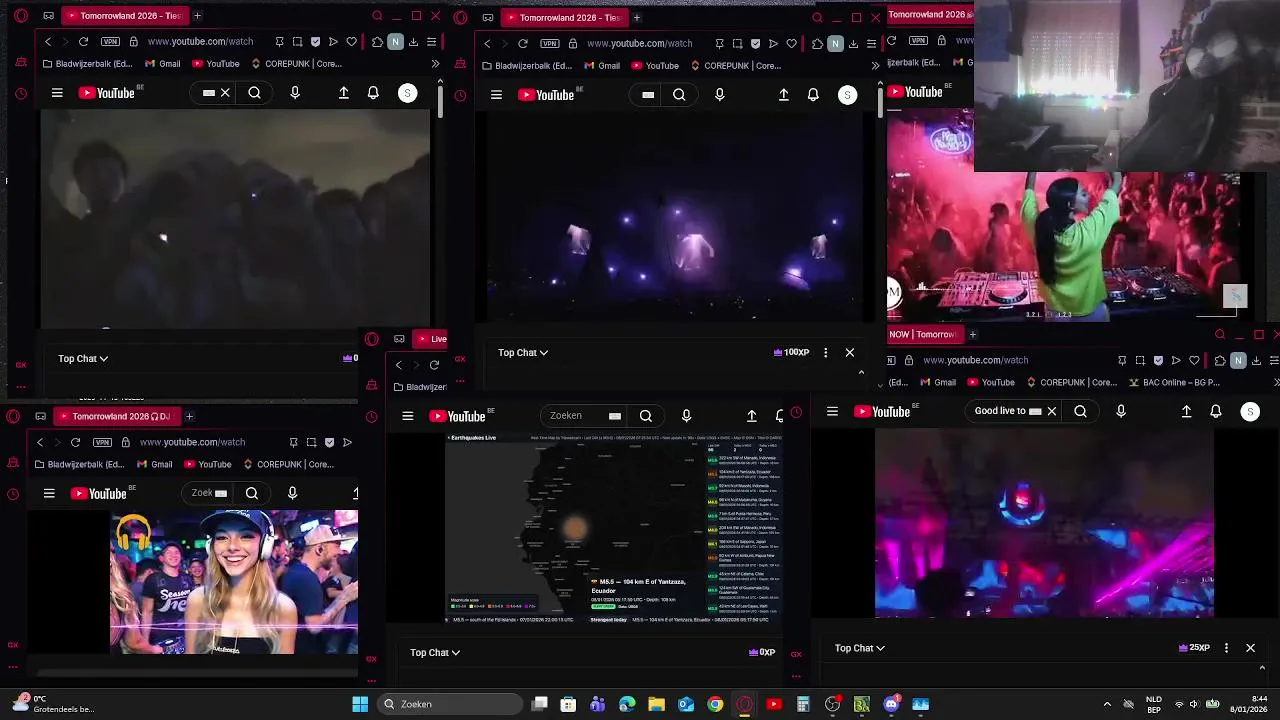Open YouTube guide menu in bottom-right window
This screenshot has width=1280, height=720.
(832, 411)
